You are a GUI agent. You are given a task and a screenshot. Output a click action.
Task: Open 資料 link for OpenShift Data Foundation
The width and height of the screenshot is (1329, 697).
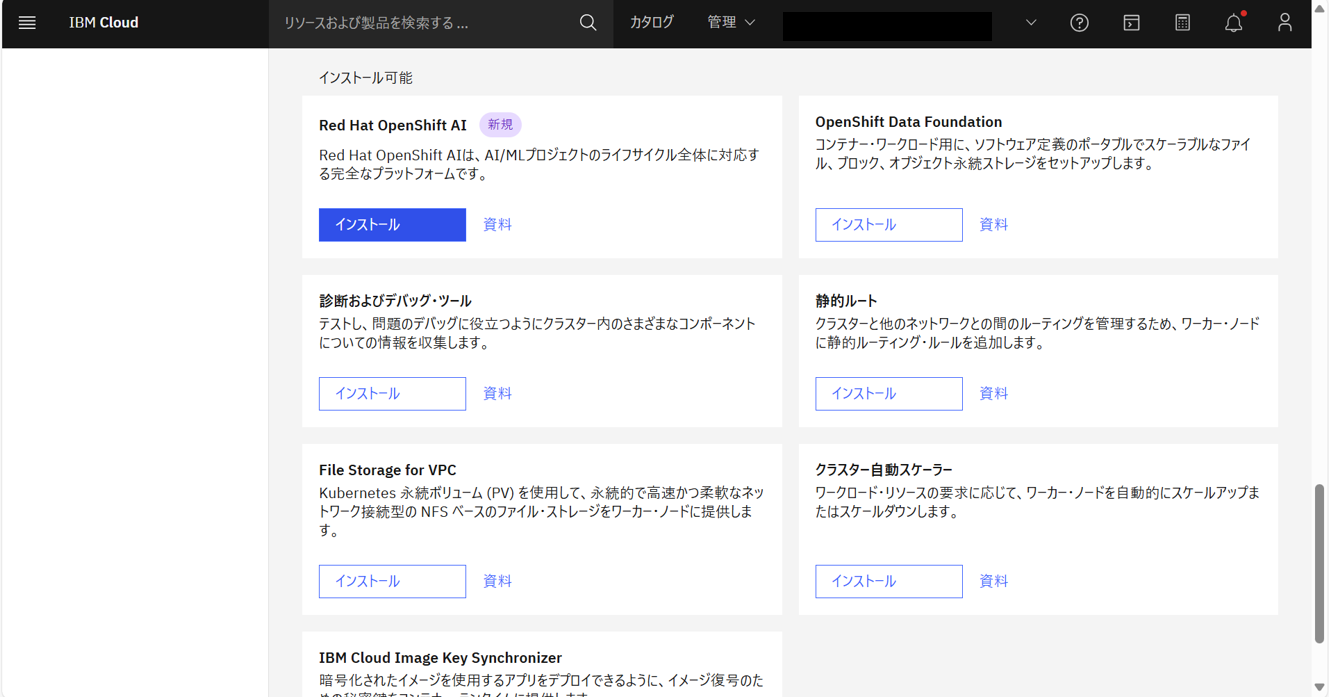(993, 225)
